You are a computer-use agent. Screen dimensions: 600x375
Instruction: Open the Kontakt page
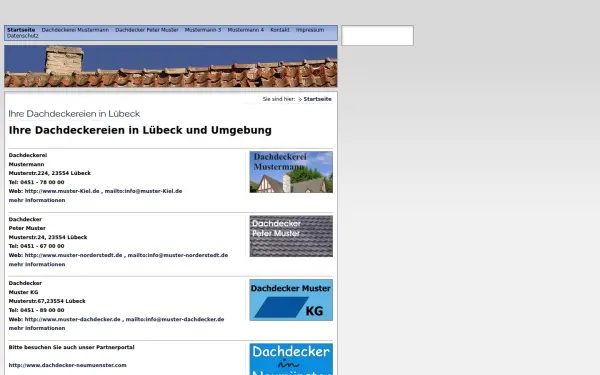tap(280, 30)
